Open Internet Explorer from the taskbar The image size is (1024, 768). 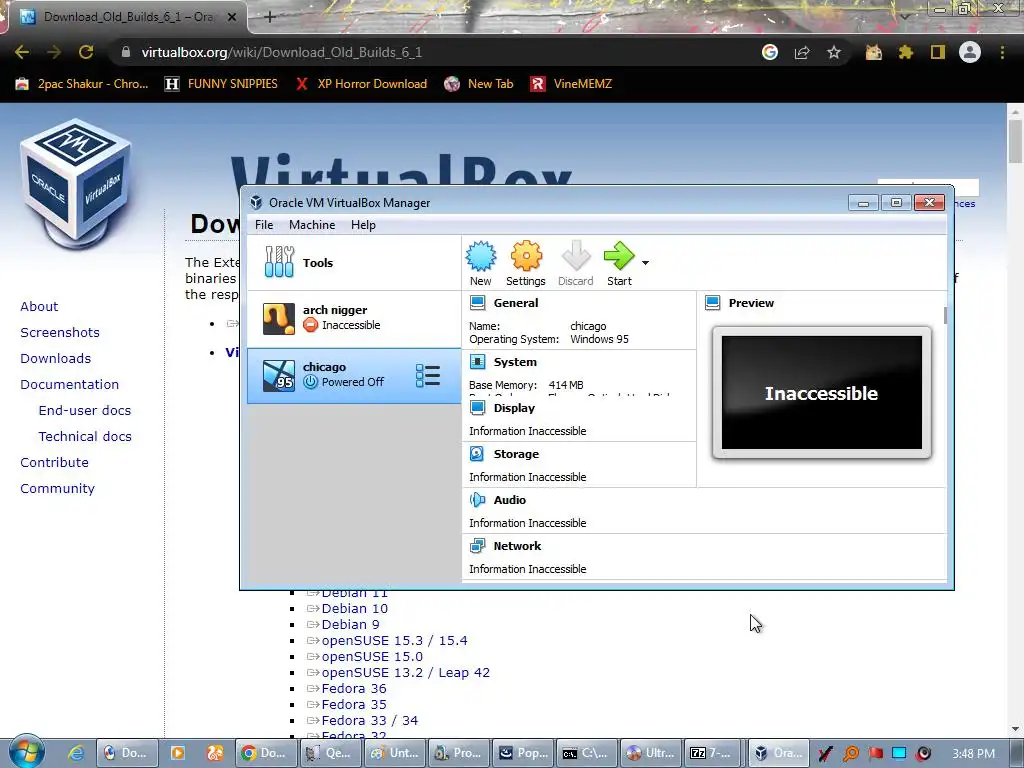pyautogui.click(x=76, y=753)
